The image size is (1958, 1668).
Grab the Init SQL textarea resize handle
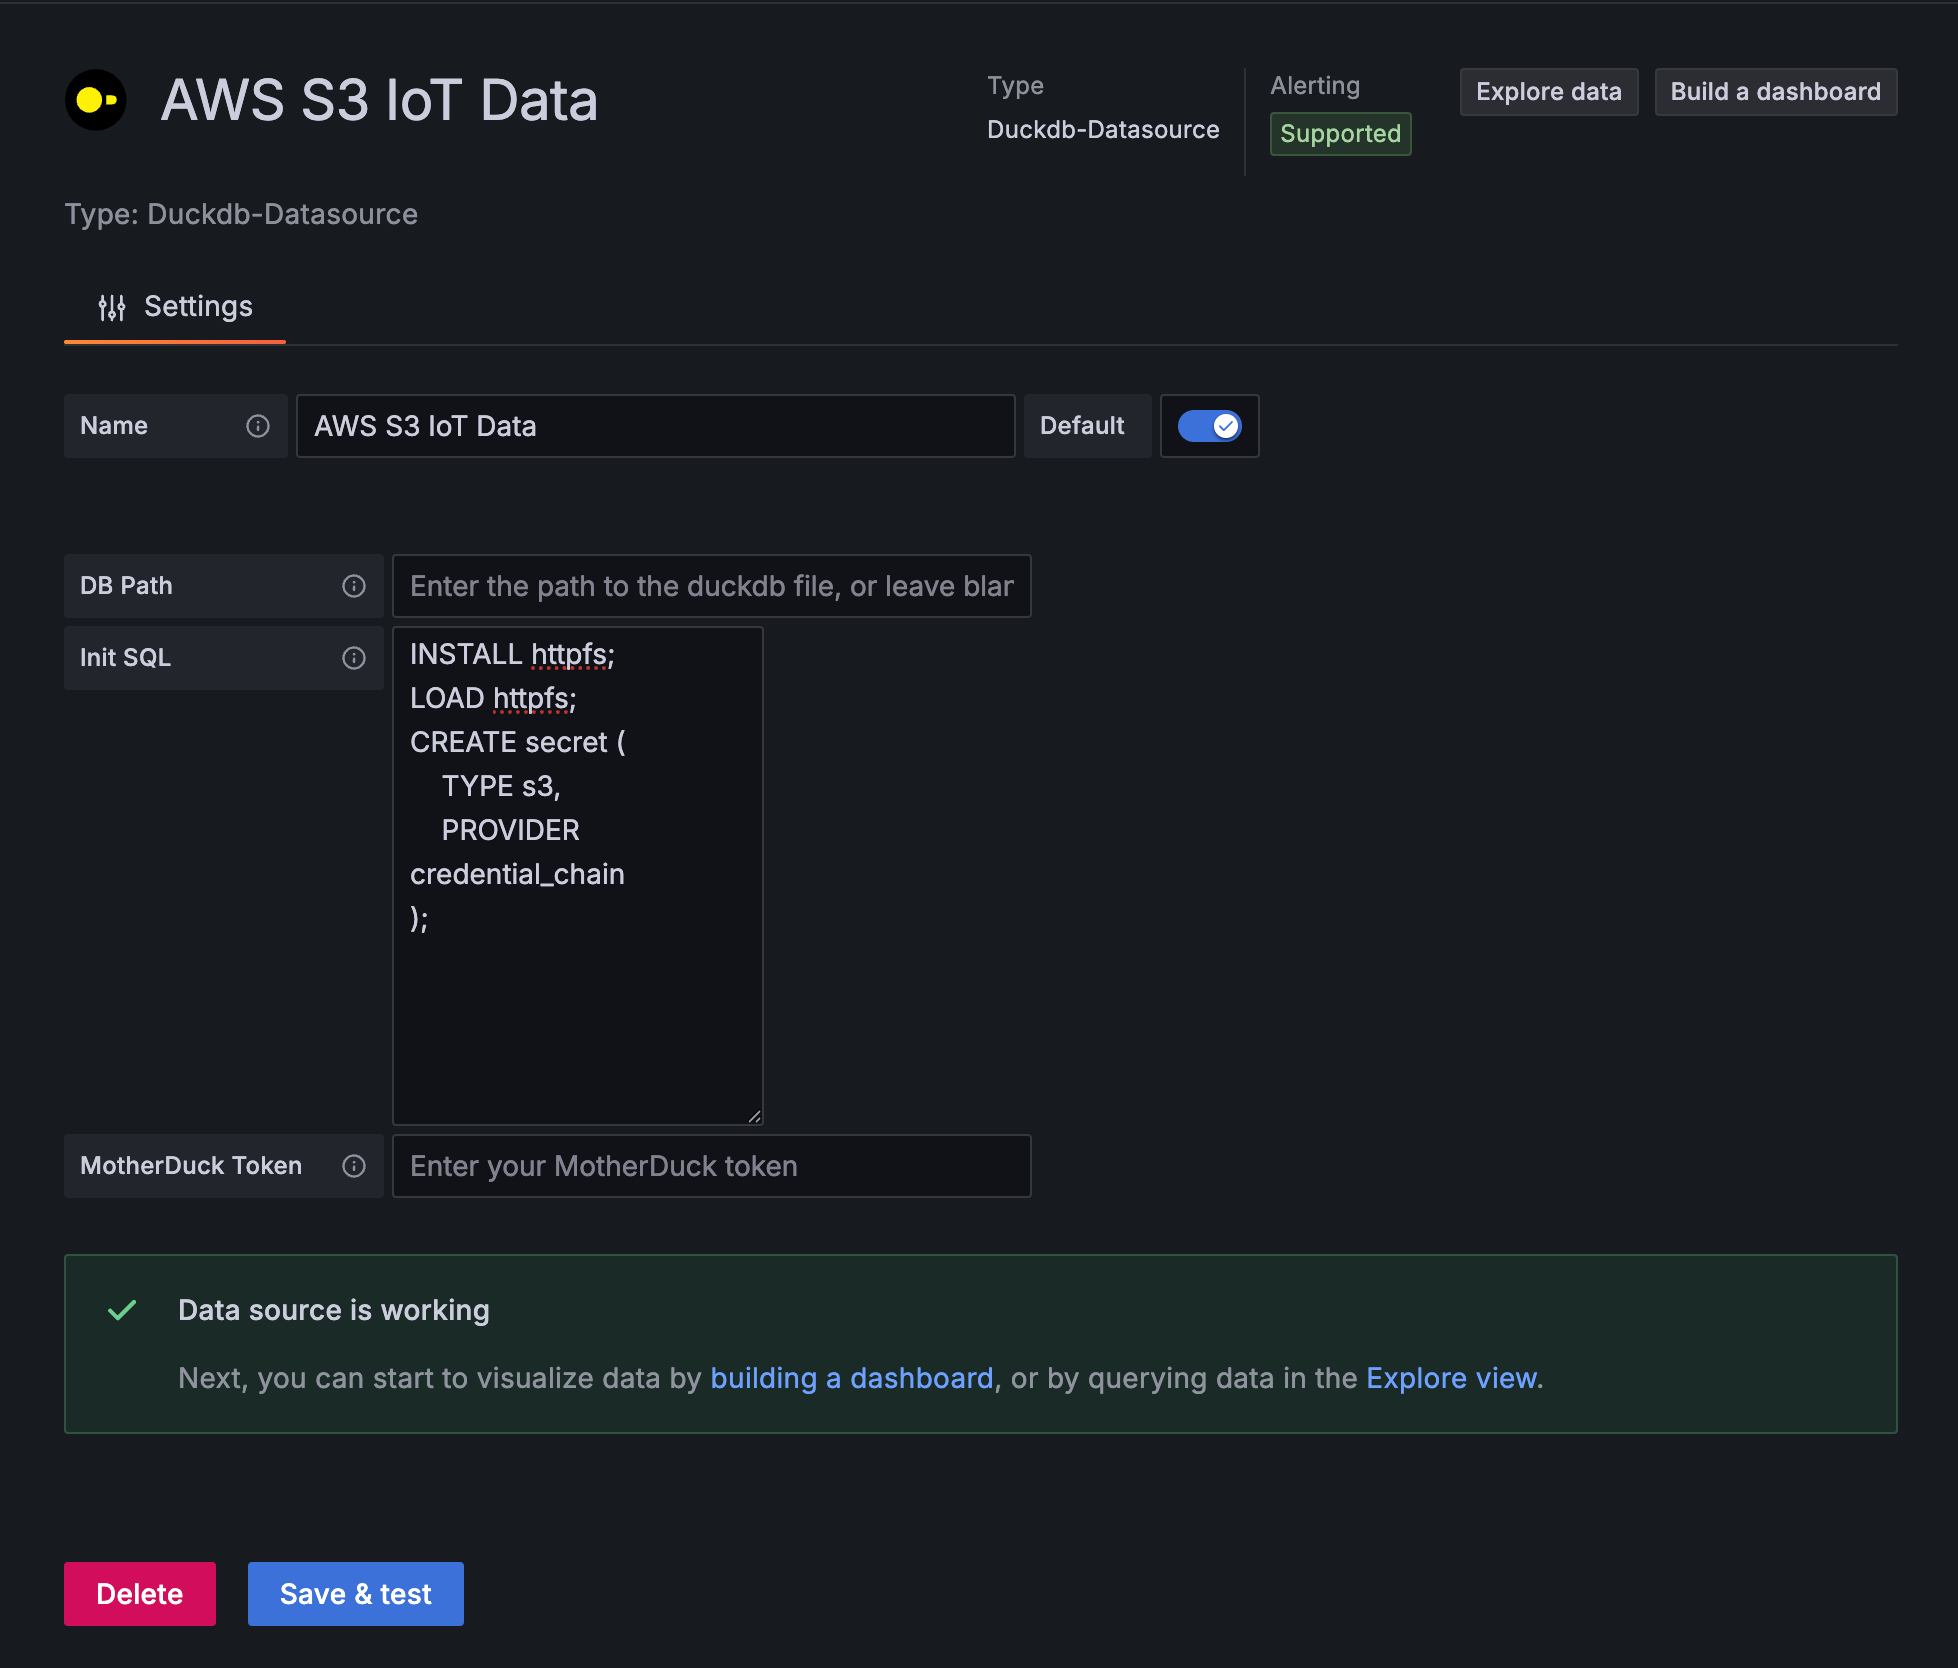pyautogui.click(x=754, y=1116)
